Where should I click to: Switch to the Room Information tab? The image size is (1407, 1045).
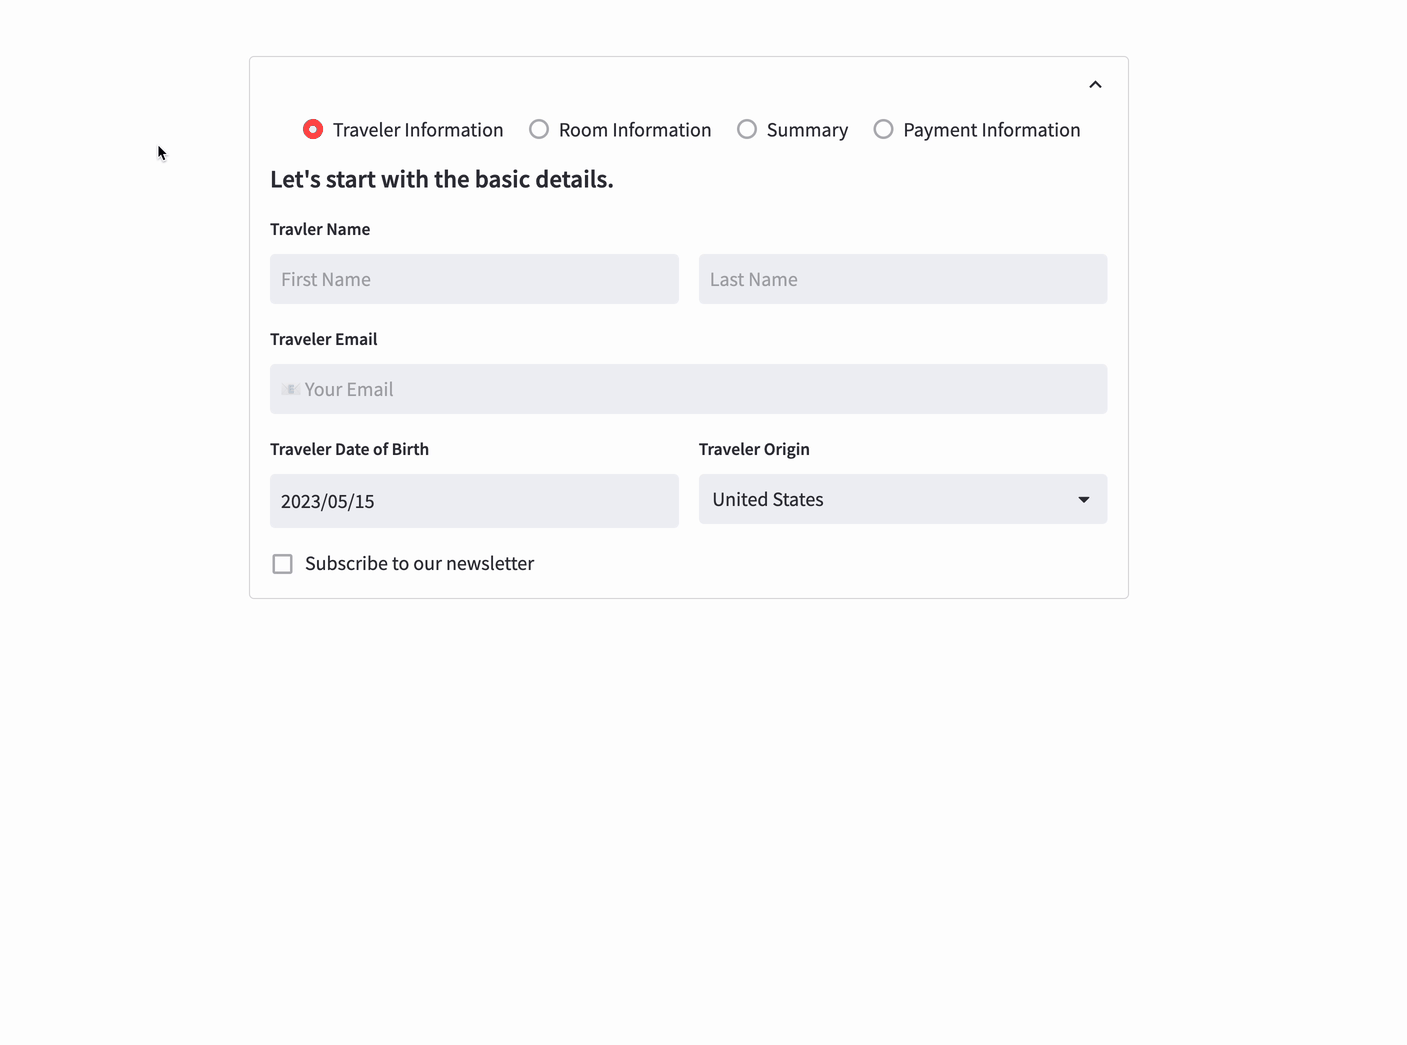pyautogui.click(x=634, y=129)
